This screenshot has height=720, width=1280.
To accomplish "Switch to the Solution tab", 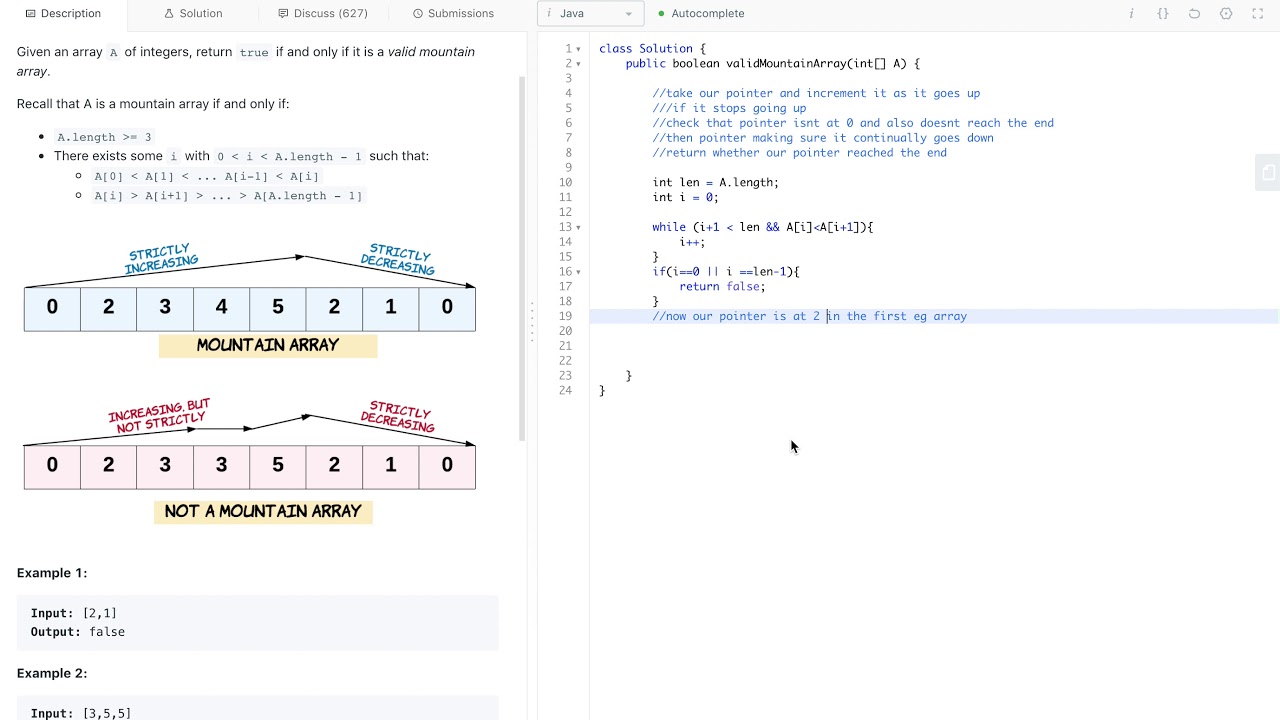I will (x=193, y=14).
